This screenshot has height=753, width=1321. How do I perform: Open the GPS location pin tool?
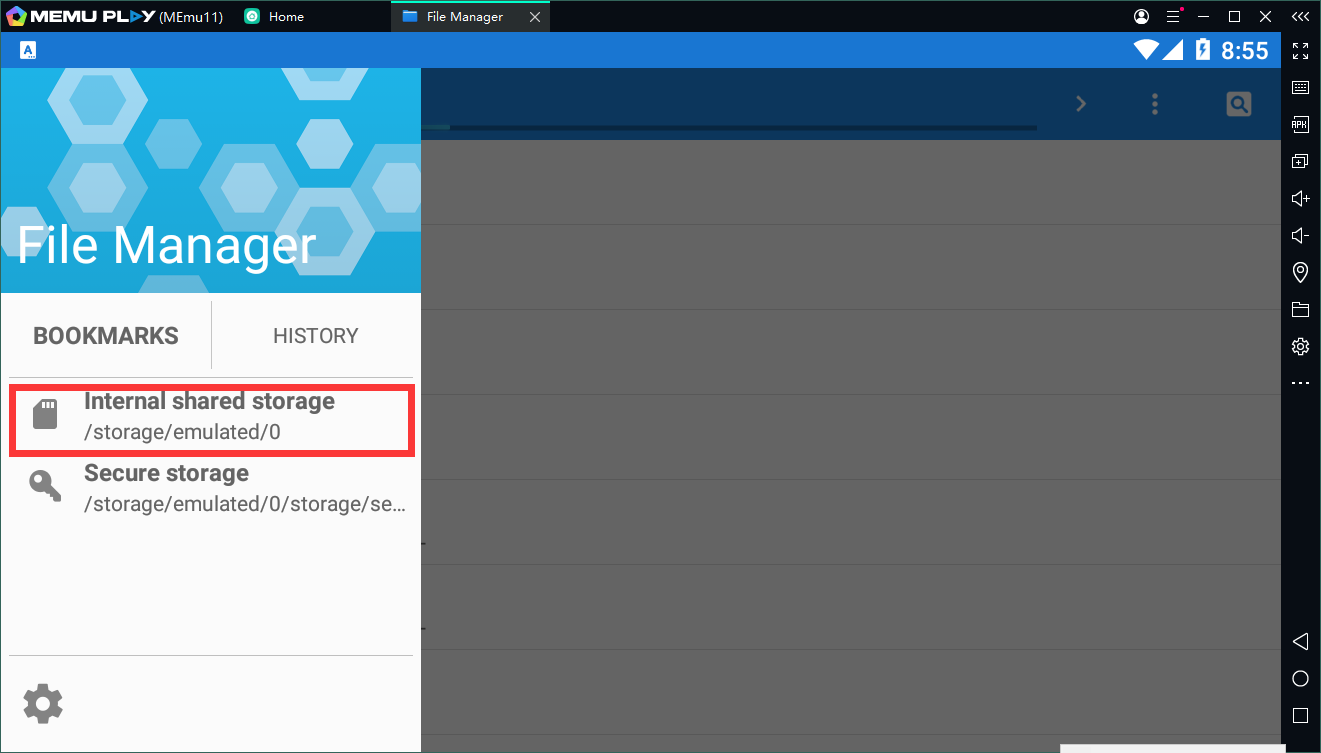[x=1300, y=272]
